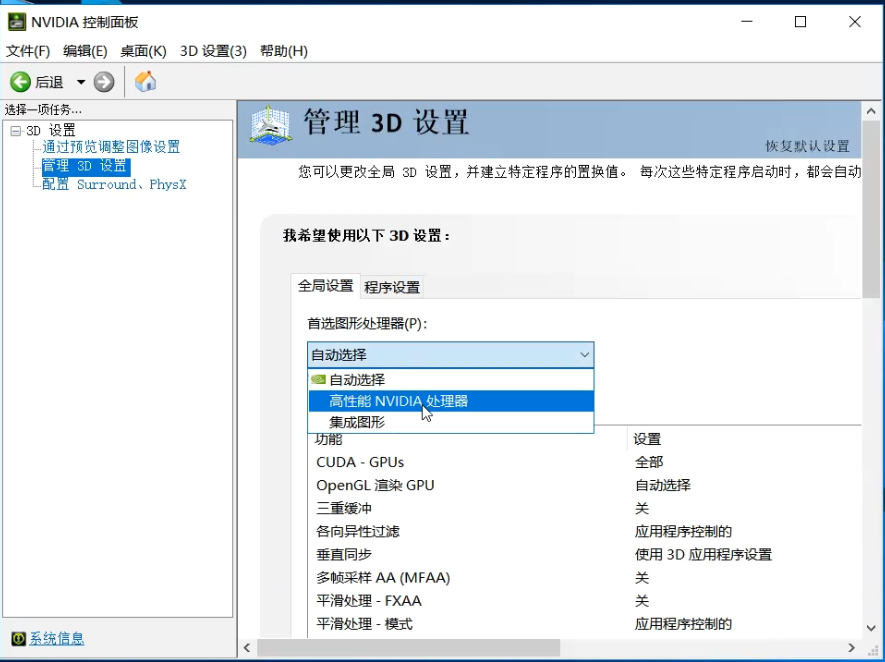The width and height of the screenshot is (885, 662).
Task: Select 自动选择 in the dropdown list
Action: [x=450, y=380]
